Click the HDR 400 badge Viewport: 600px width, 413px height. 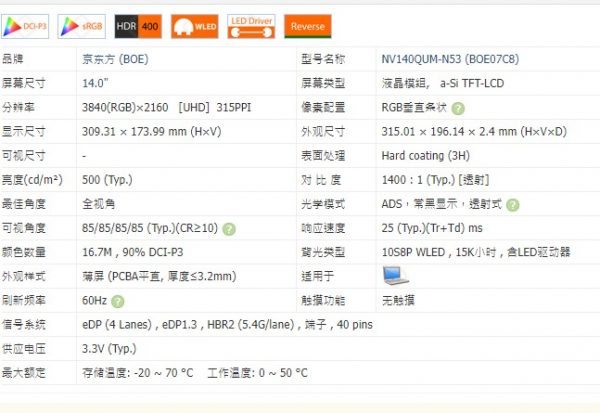point(138,26)
